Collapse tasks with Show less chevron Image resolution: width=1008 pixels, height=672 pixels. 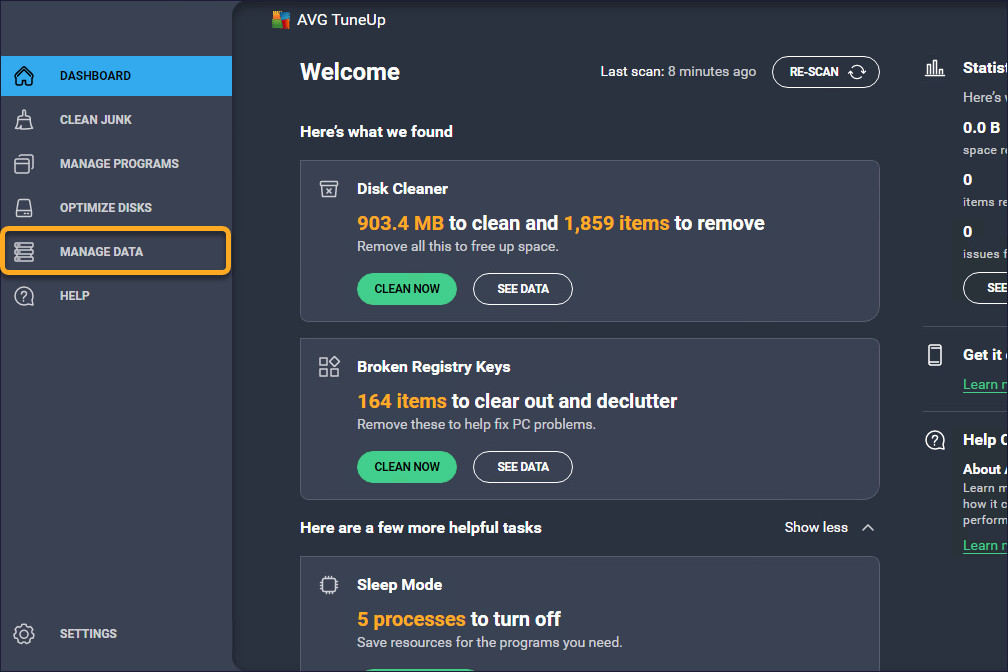point(867,528)
